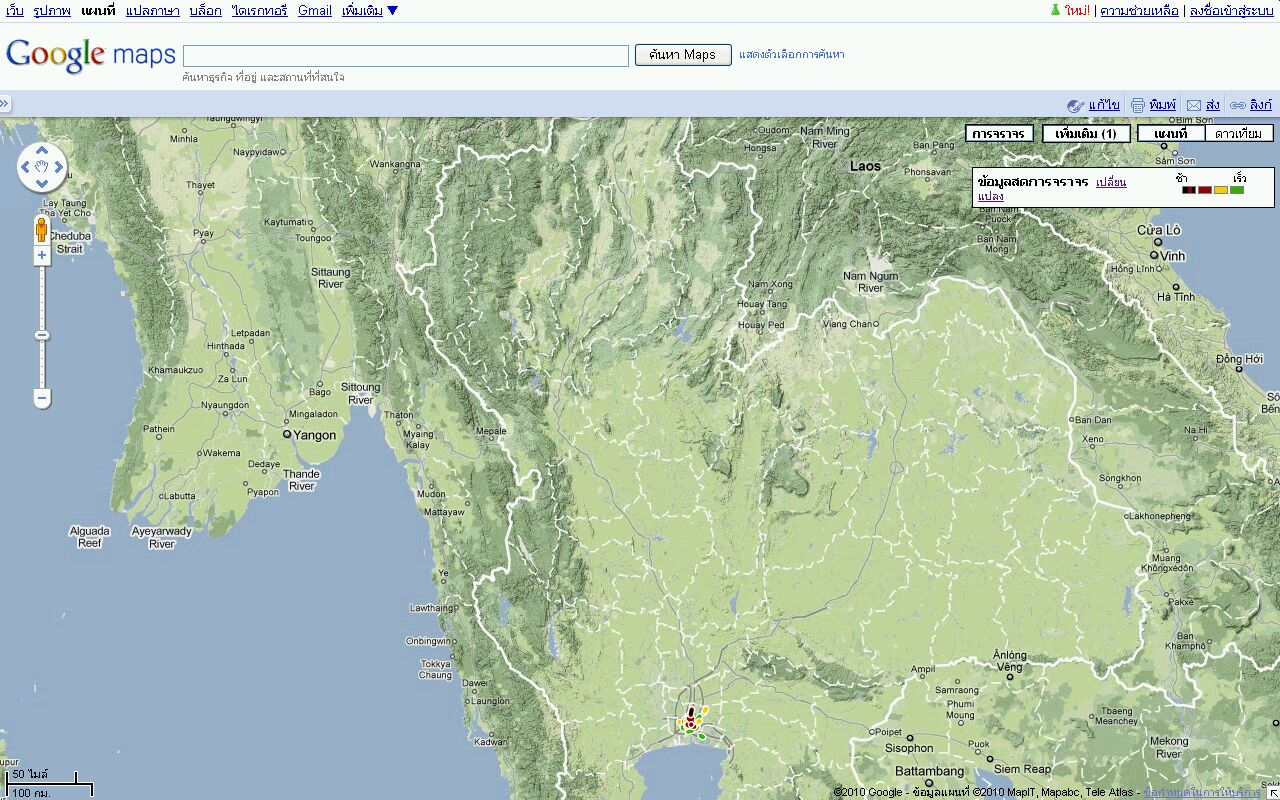Click the ค้นหา Maps search button
Screen dimensions: 1280x800
click(x=683, y=55)
